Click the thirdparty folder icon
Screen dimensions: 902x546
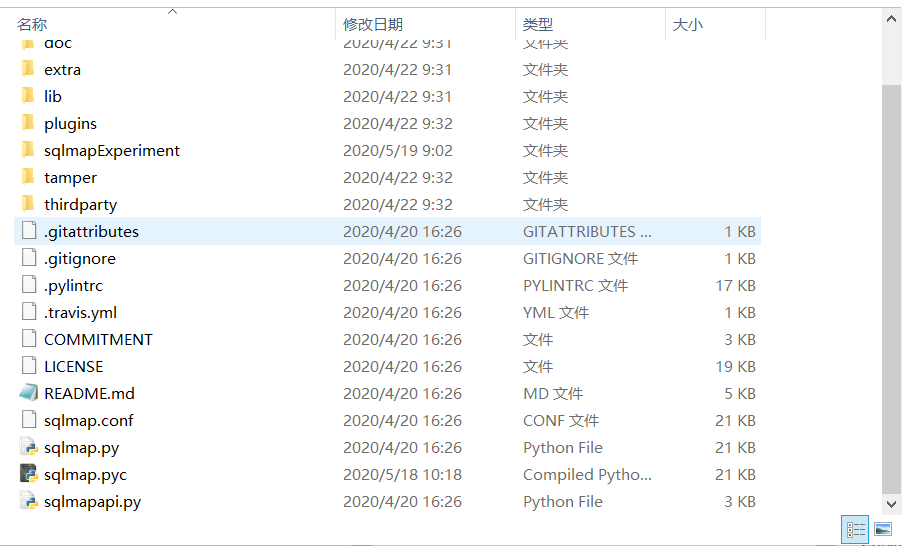(28, 204)
